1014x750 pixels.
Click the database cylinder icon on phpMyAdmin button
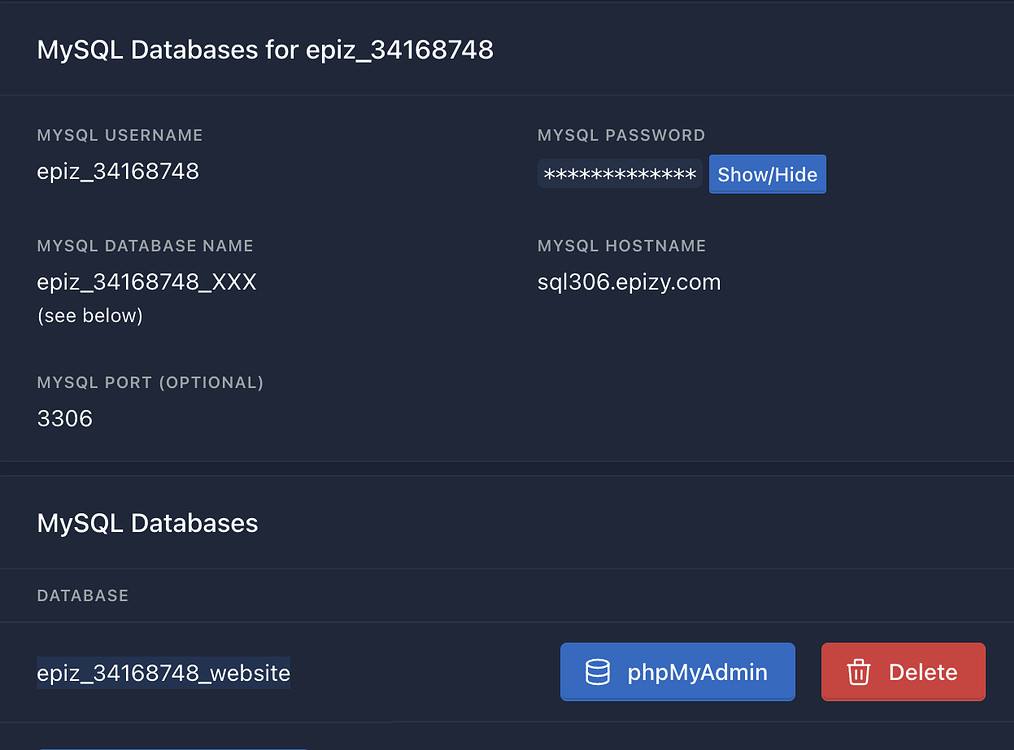597,672
